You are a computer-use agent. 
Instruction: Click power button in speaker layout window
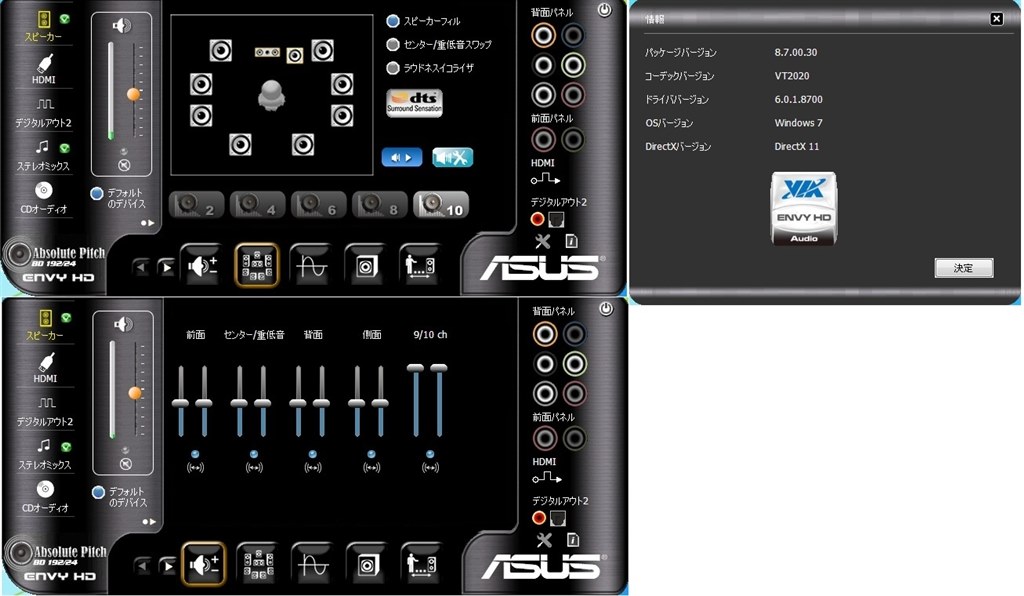pos(605,10)
